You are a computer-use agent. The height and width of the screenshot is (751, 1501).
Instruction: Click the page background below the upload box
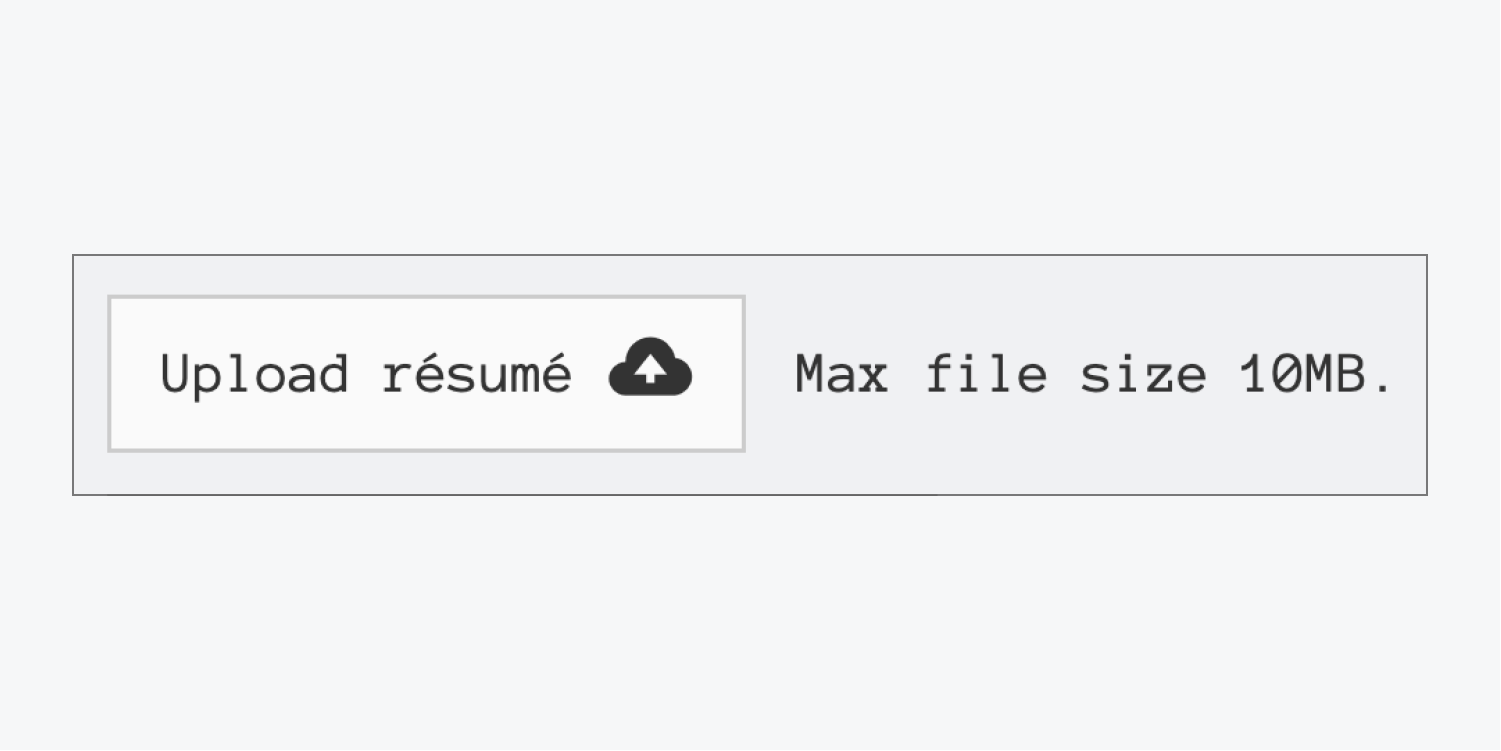[x=750, y=623]
